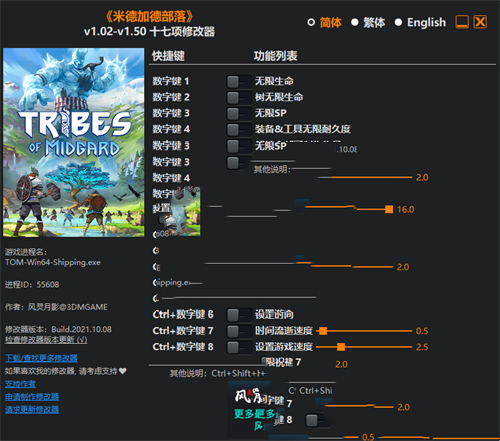The image size is (500, 441).
Task: Follow the 支持作者 link
Action: click(20, 384)
